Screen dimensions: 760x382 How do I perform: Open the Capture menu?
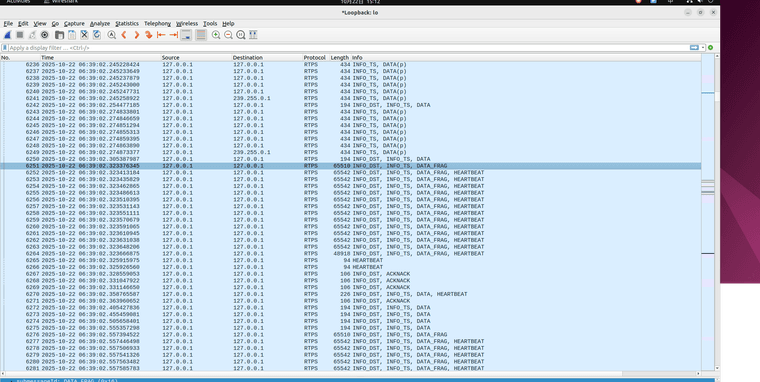pos(74,23)
